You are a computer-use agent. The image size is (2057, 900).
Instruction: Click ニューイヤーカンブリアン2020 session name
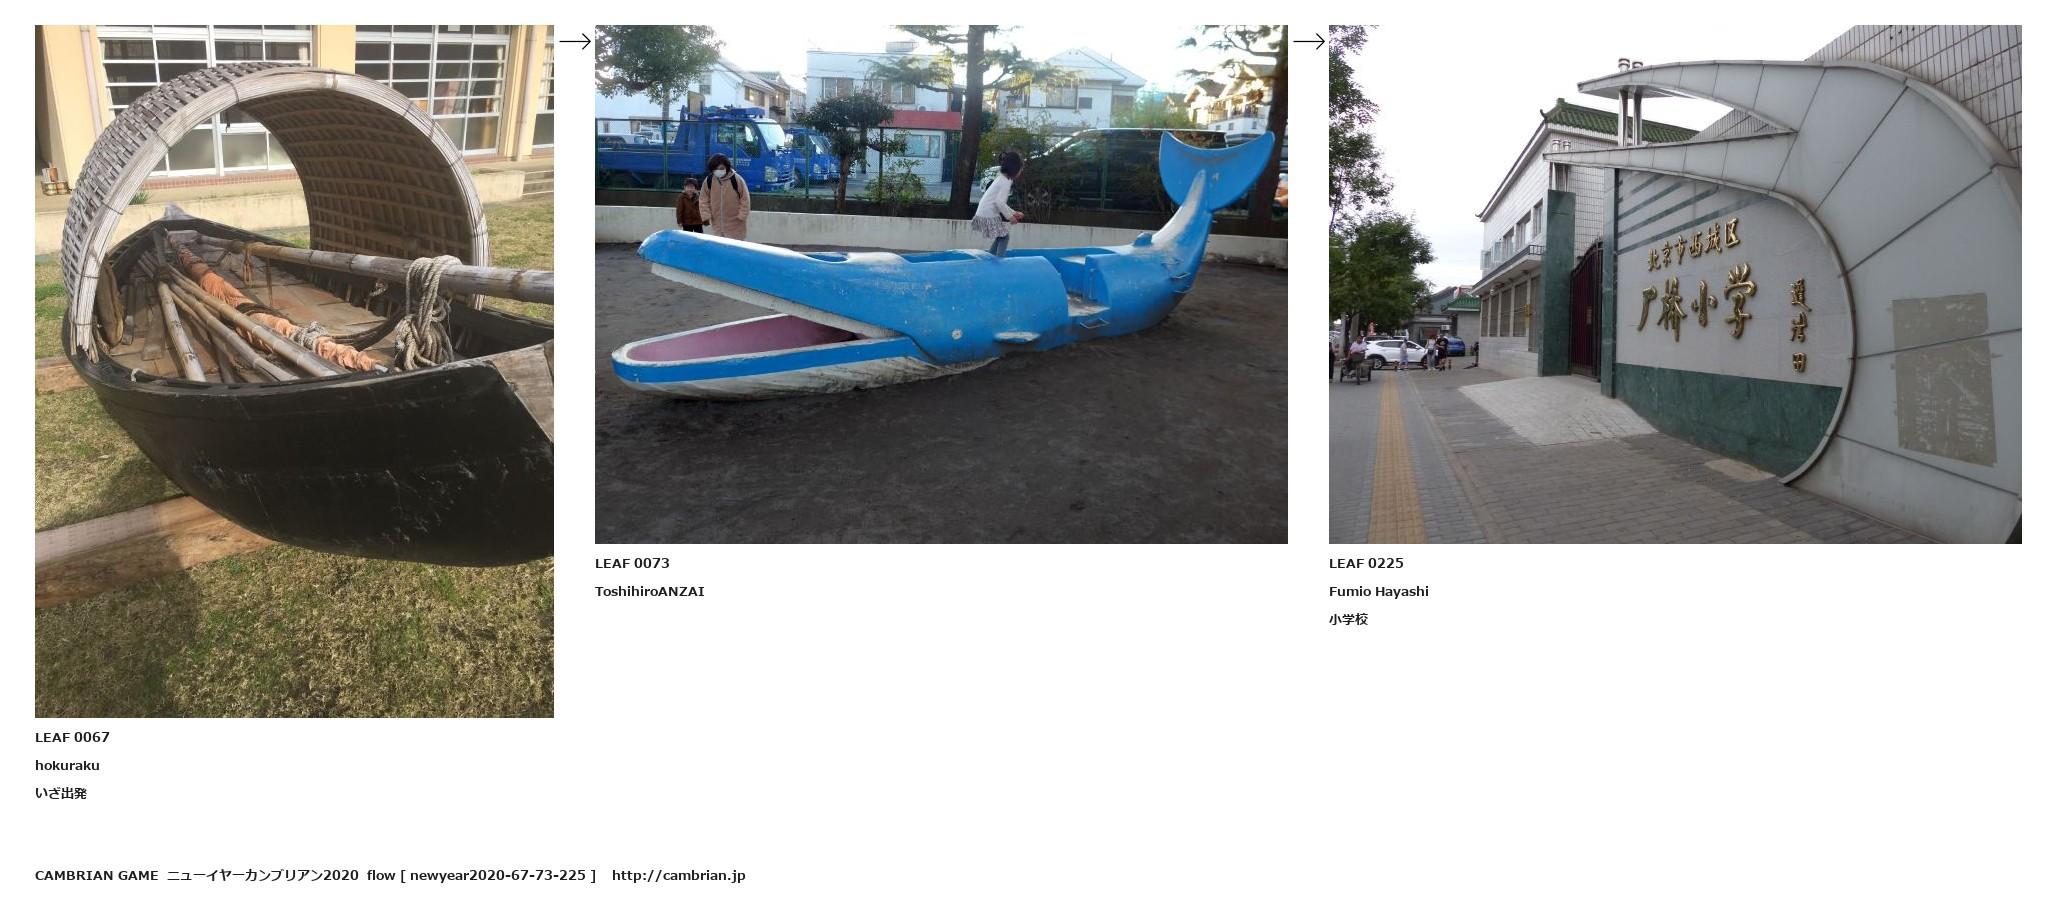point(262,875)
